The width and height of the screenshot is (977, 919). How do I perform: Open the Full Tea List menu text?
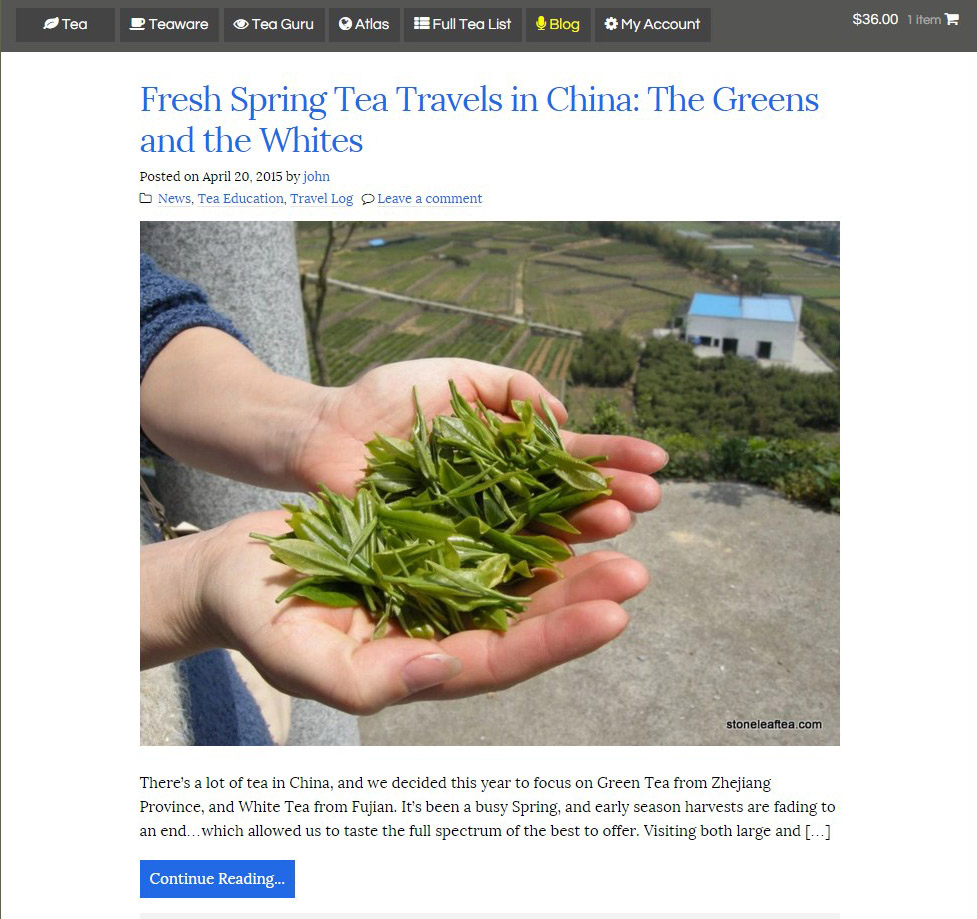click(x=472, y=24)
